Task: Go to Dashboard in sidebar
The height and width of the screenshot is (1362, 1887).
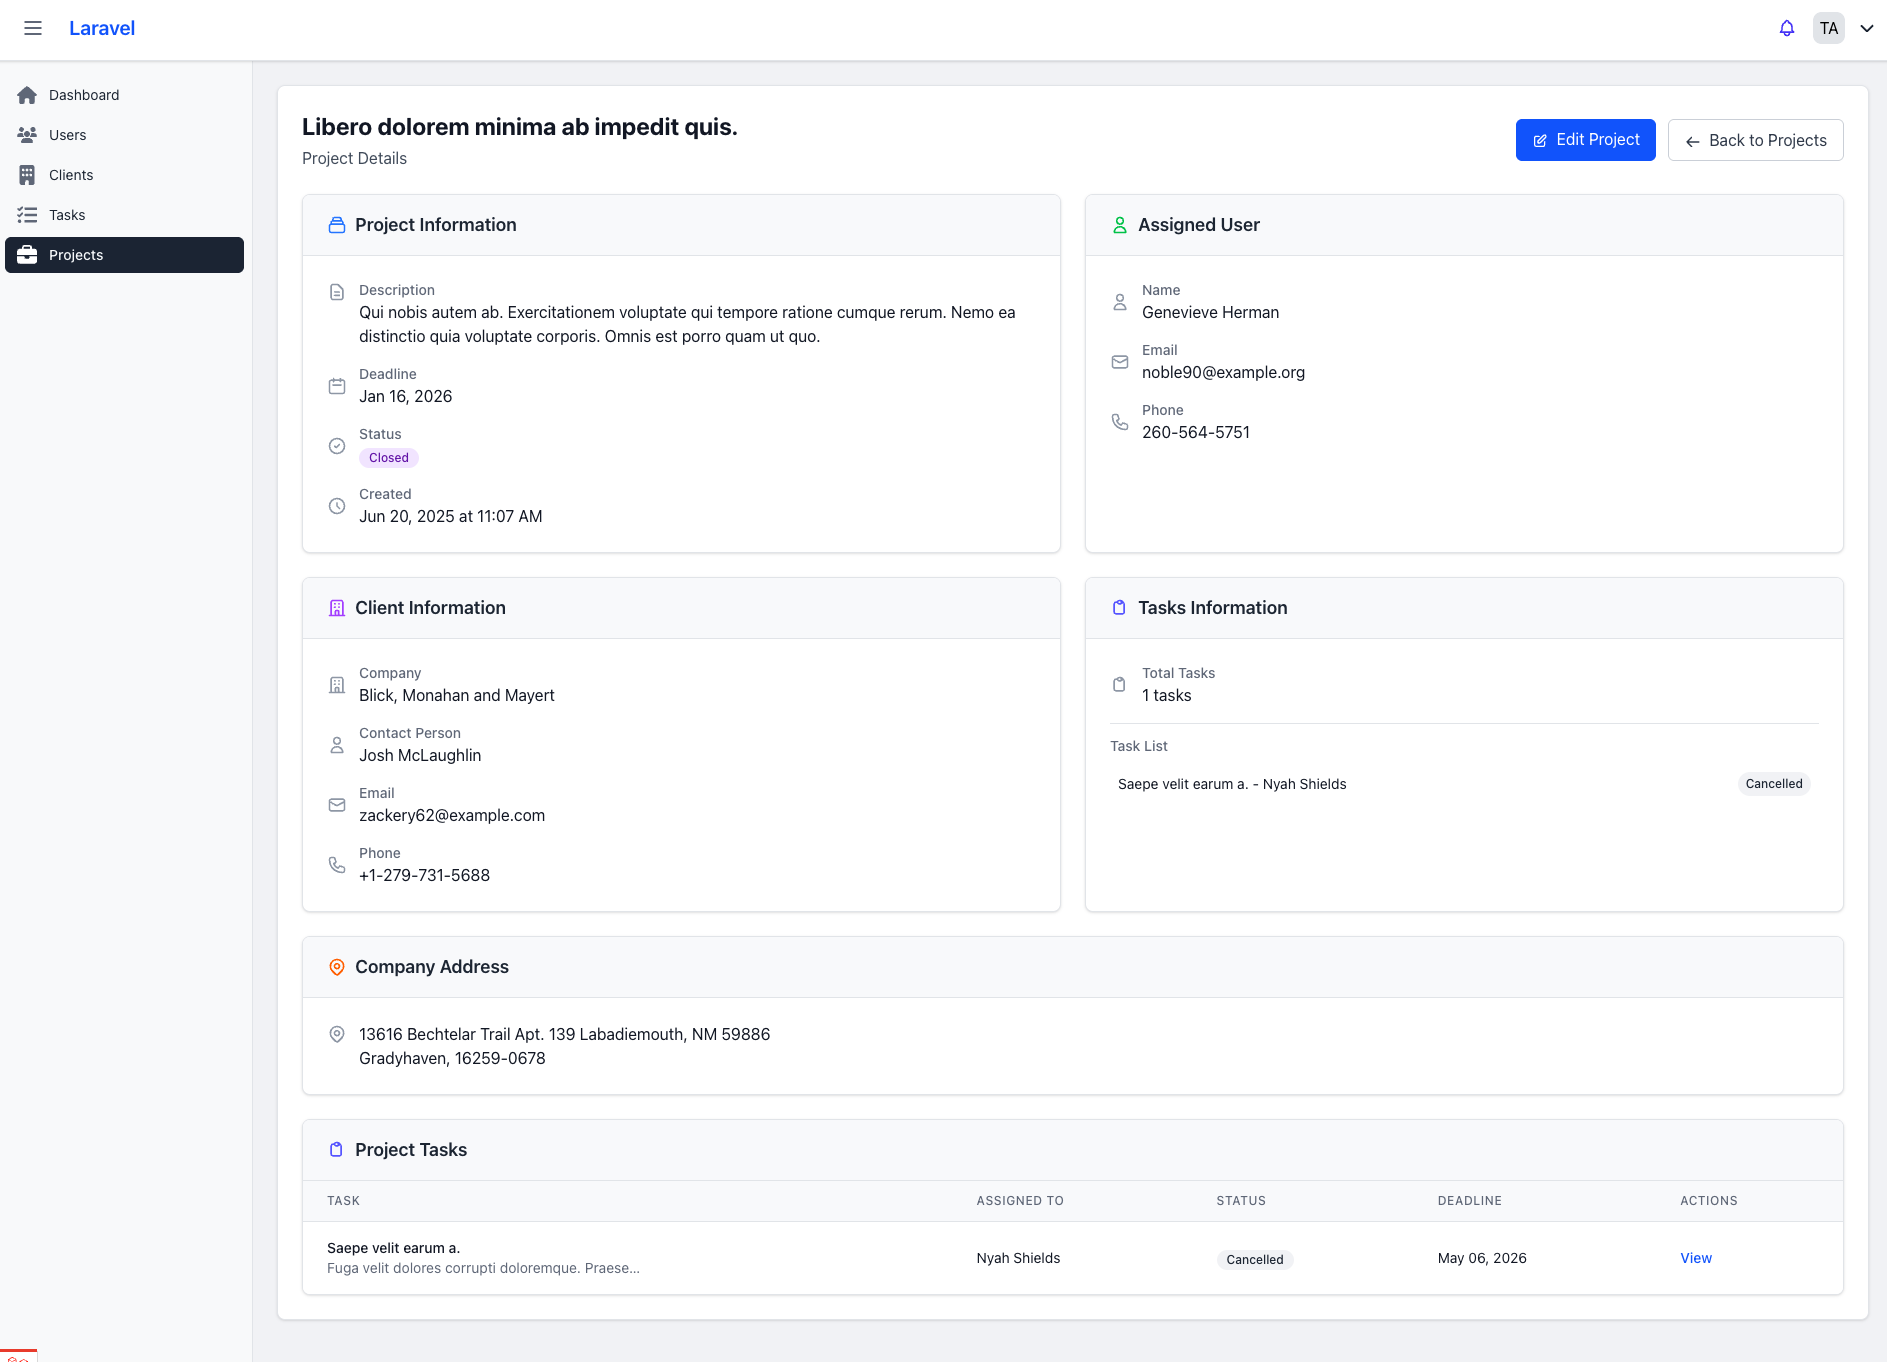Action: [x=84, y=95]
